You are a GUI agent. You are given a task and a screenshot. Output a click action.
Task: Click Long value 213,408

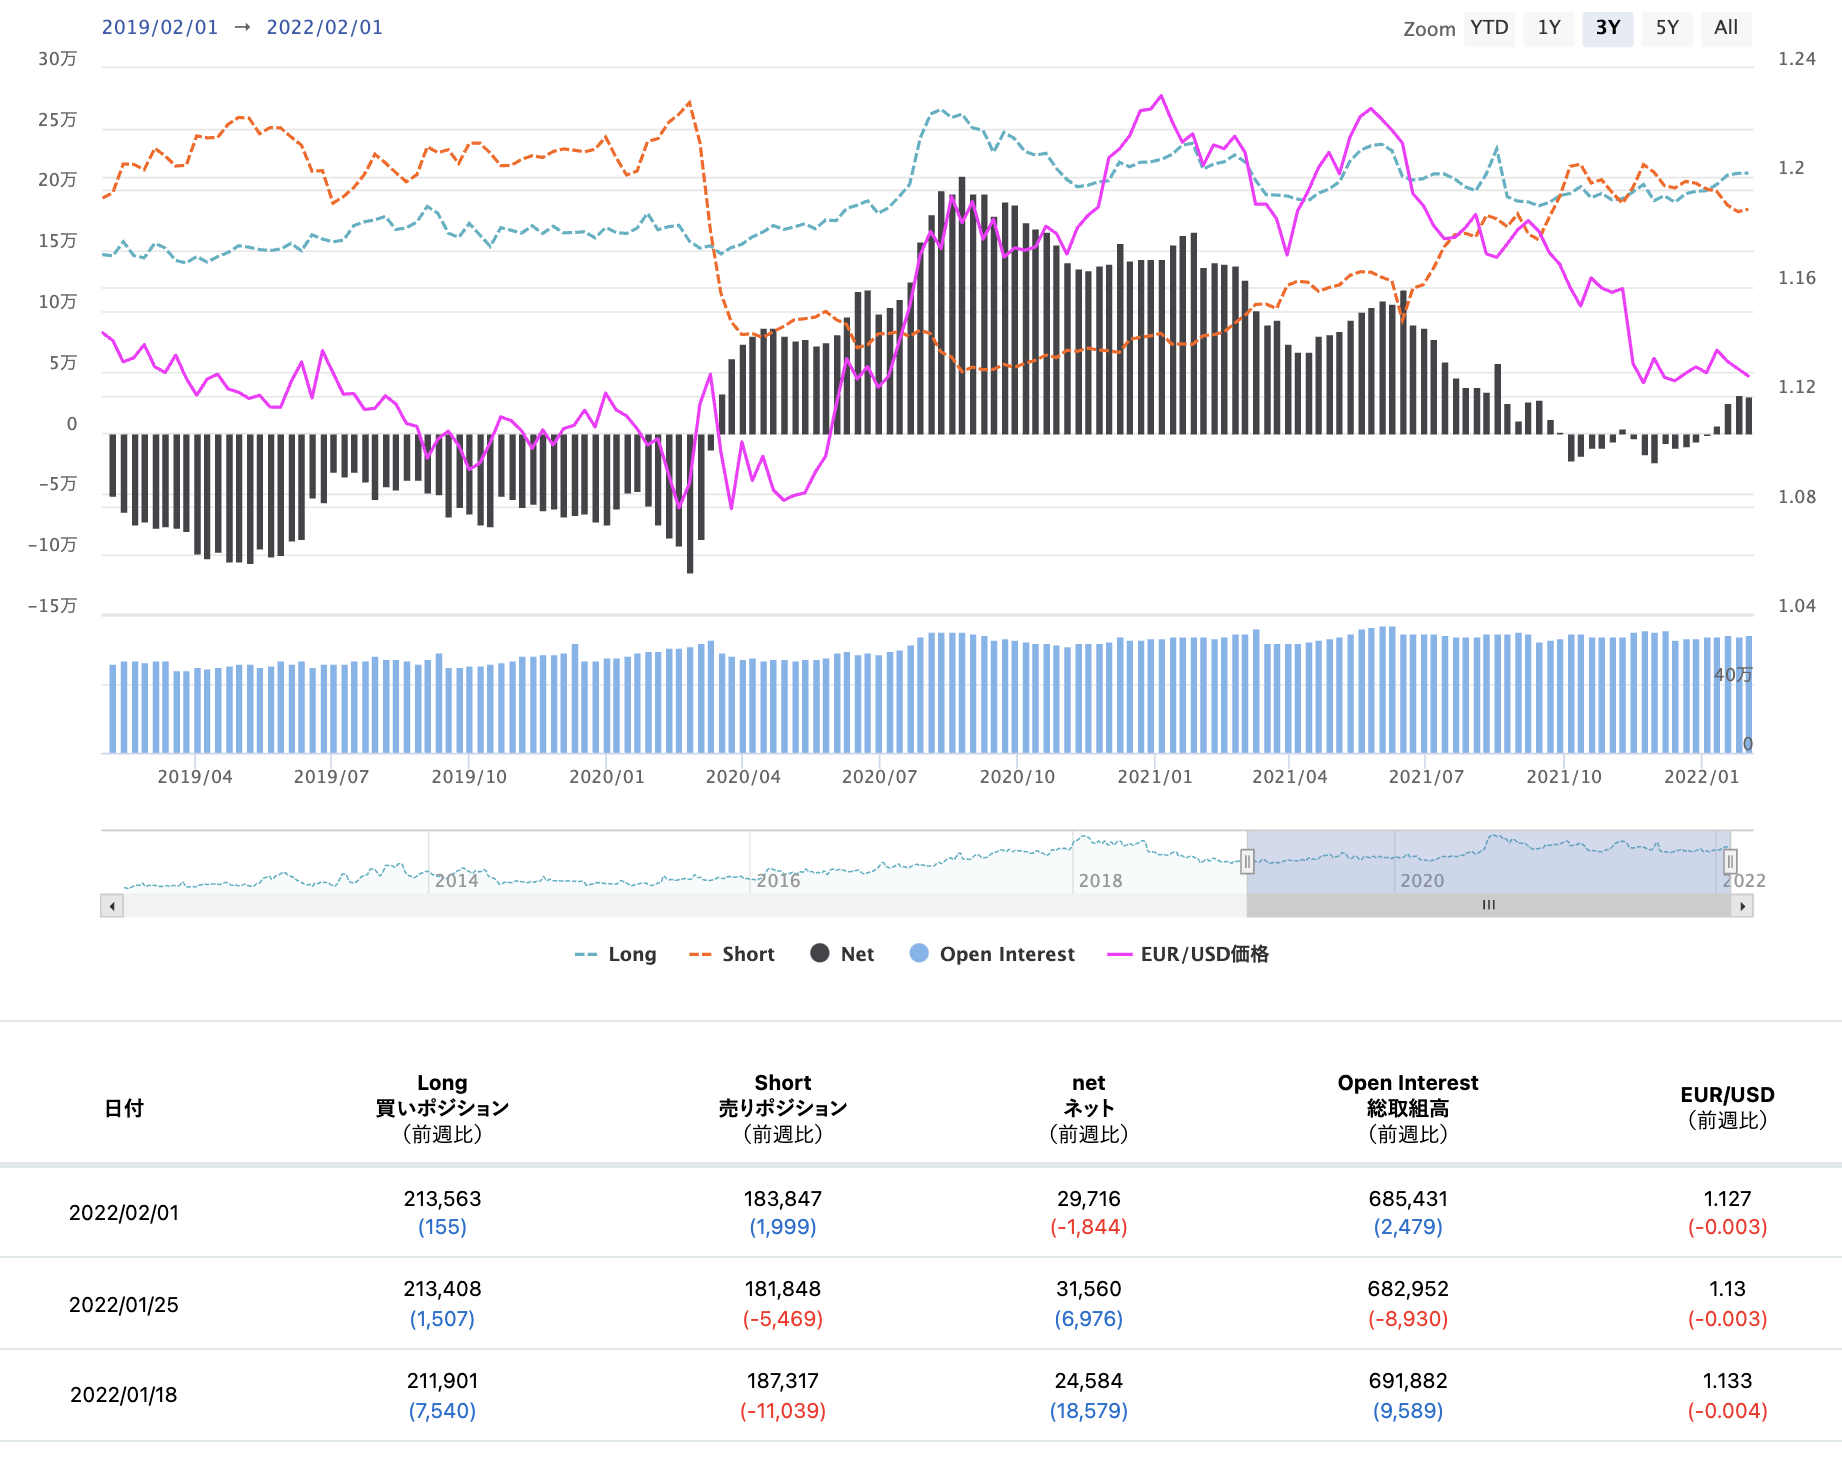(x=442, y=1289)
